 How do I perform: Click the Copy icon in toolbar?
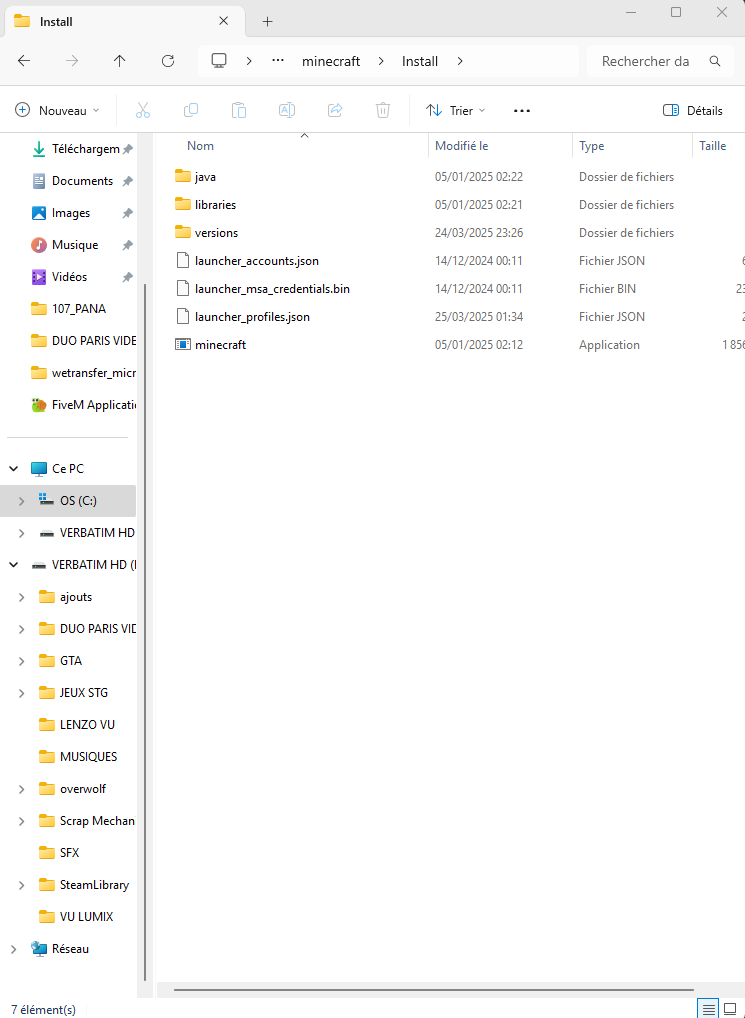pyautogui.click(x=191, y=110)
